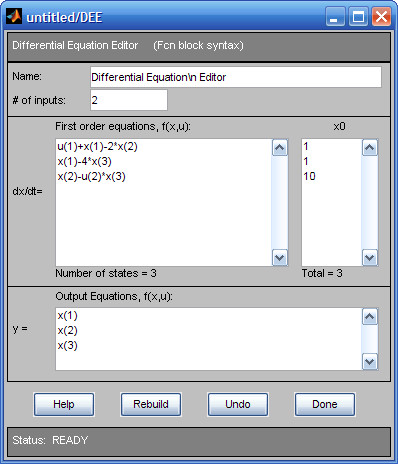The height and width of the screenshot is (464, 398).
Task: Maximize the untitled/DEE window
Action: coord(359,17)
